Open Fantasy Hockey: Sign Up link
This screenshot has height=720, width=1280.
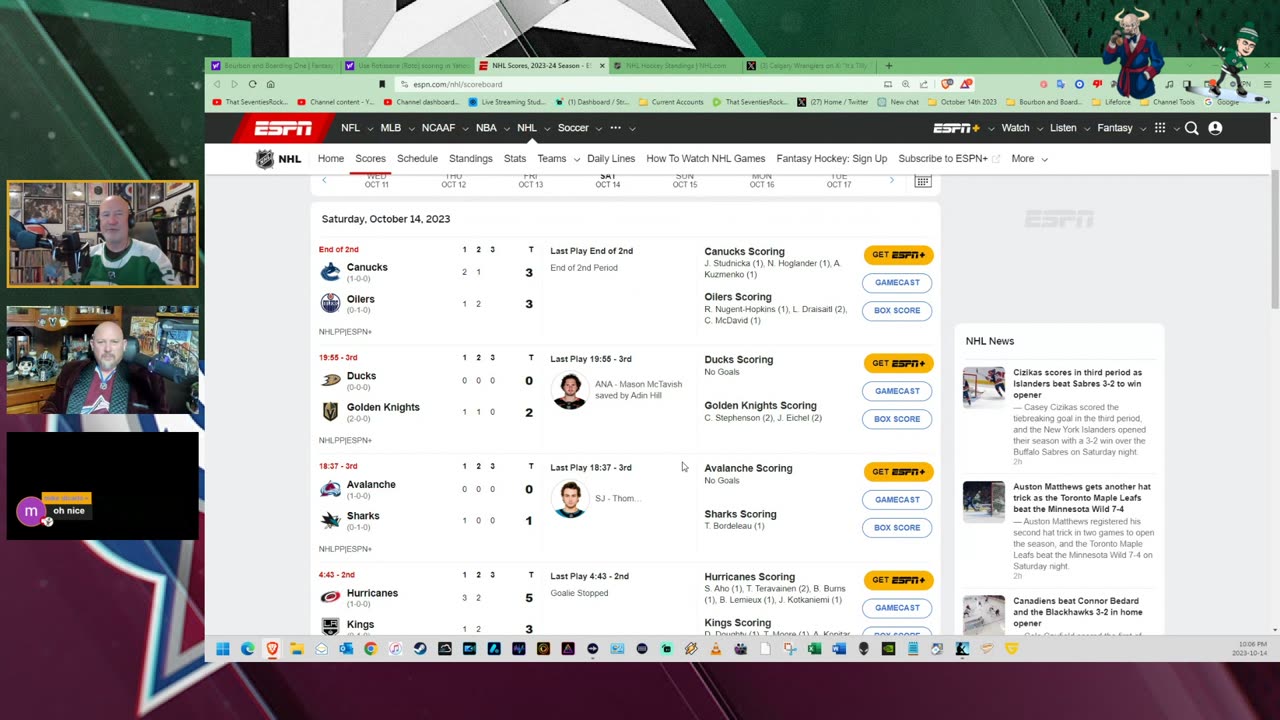(x=831, y=159)
